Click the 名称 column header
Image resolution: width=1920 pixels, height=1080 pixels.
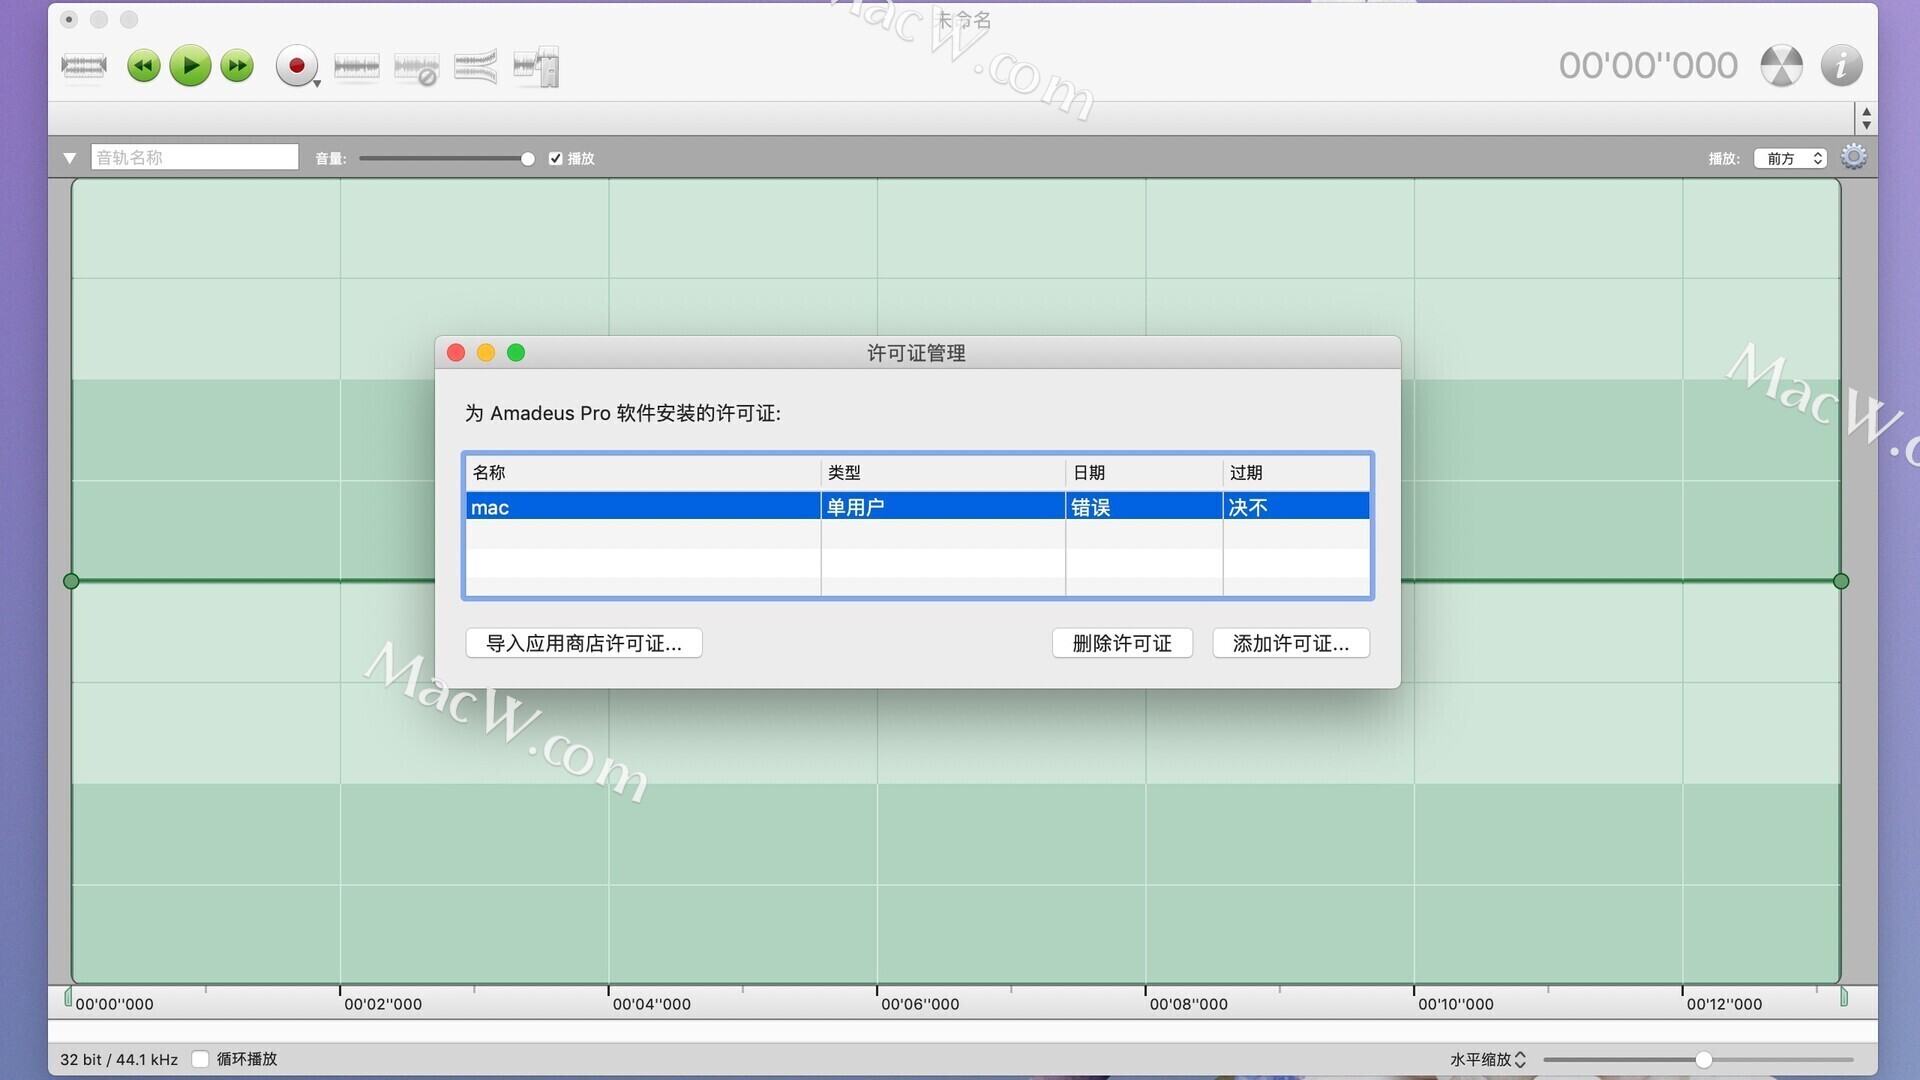[x=642, y=472]
